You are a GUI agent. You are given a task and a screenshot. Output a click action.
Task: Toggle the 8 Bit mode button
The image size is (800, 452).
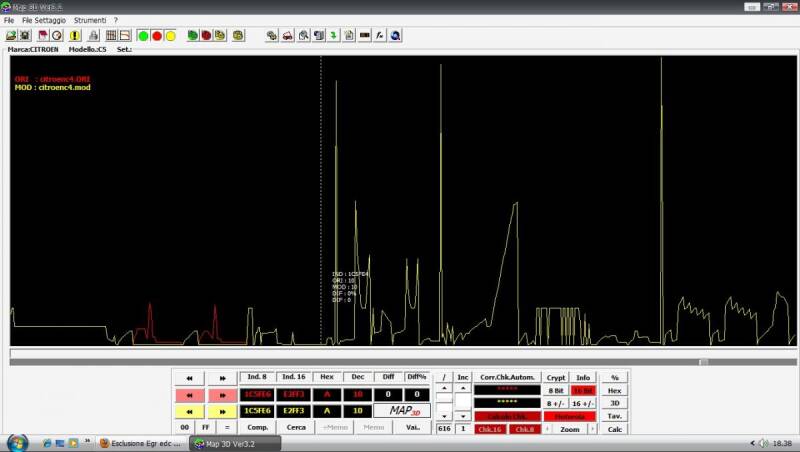[556, 390]
